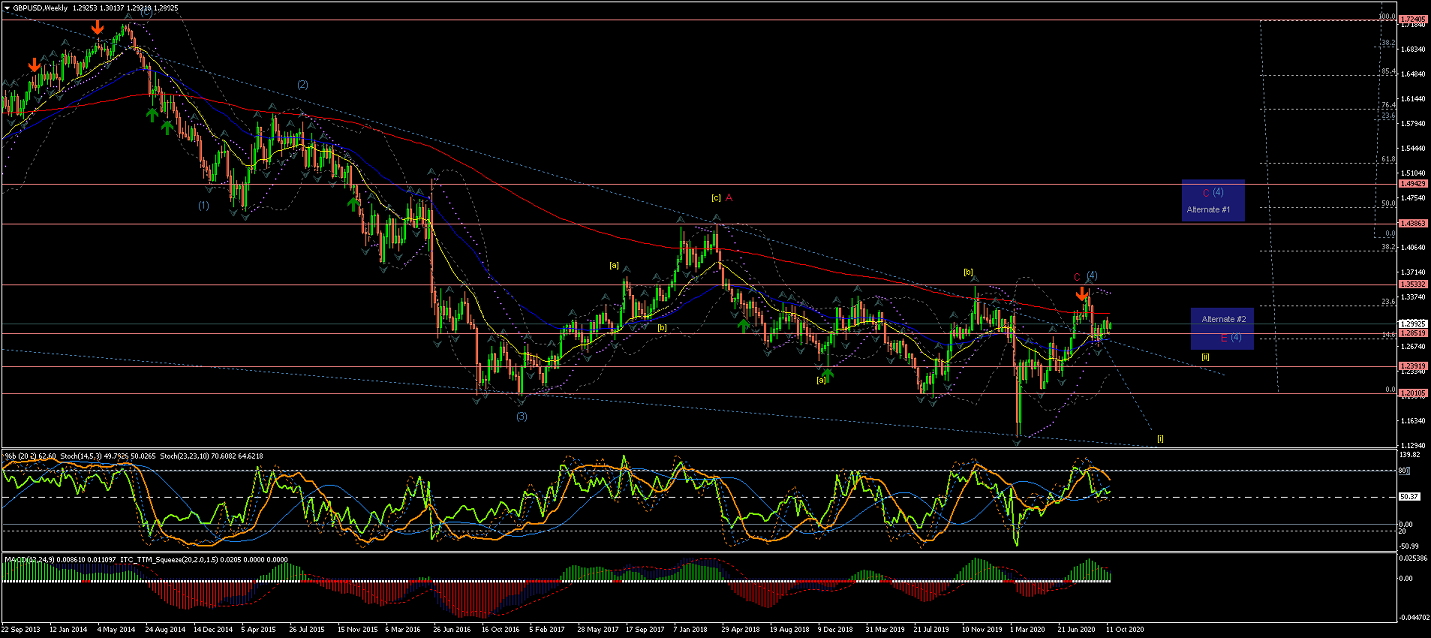
Task: Open the dropdown triangle beside GBPUSD,Weekly title
Action: [7, 7]
